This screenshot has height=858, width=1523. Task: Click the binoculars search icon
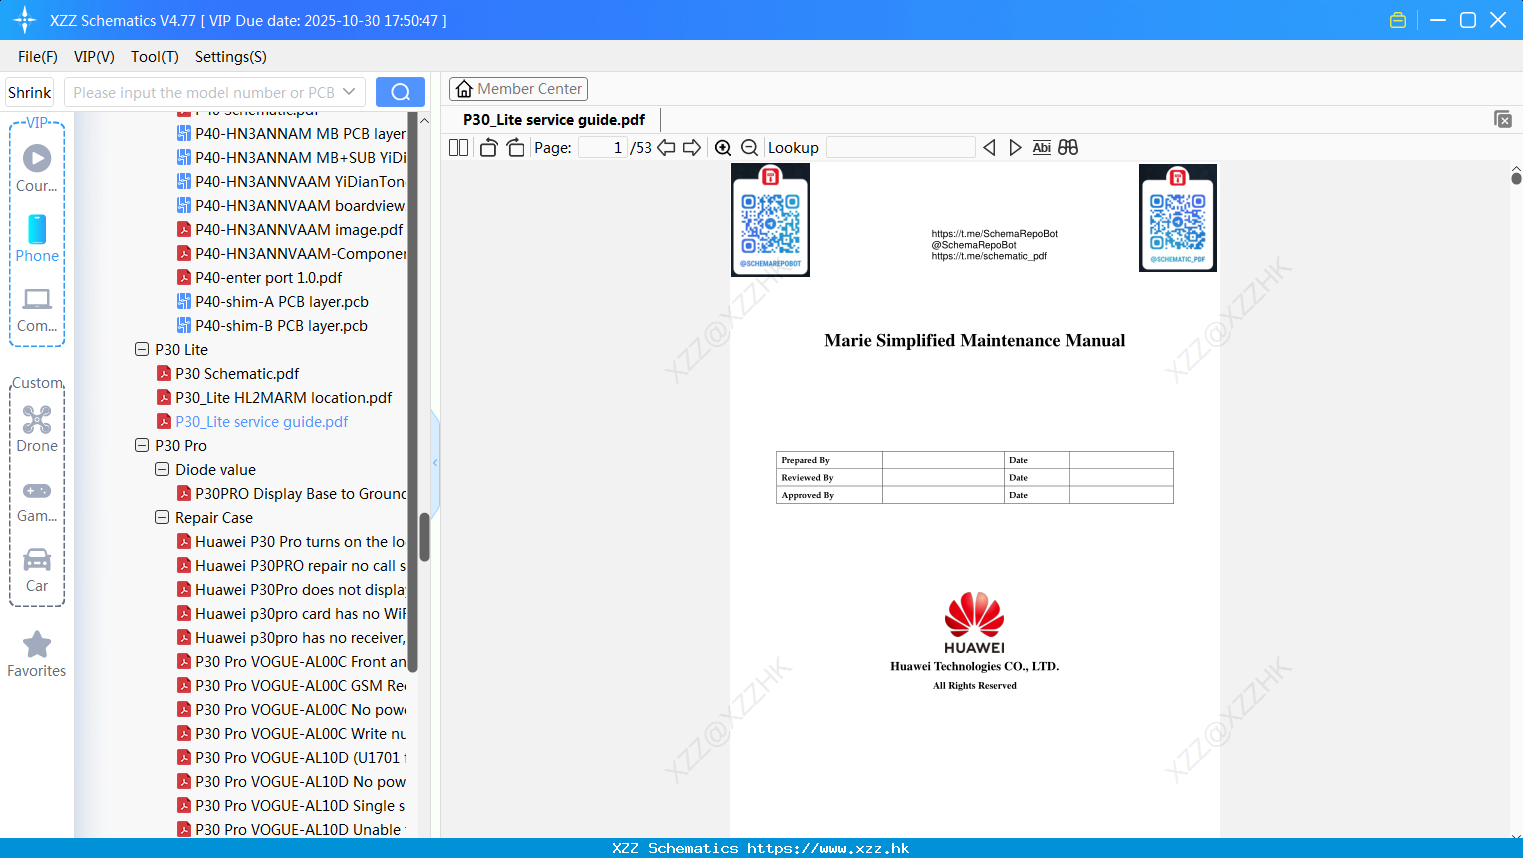1068,148
